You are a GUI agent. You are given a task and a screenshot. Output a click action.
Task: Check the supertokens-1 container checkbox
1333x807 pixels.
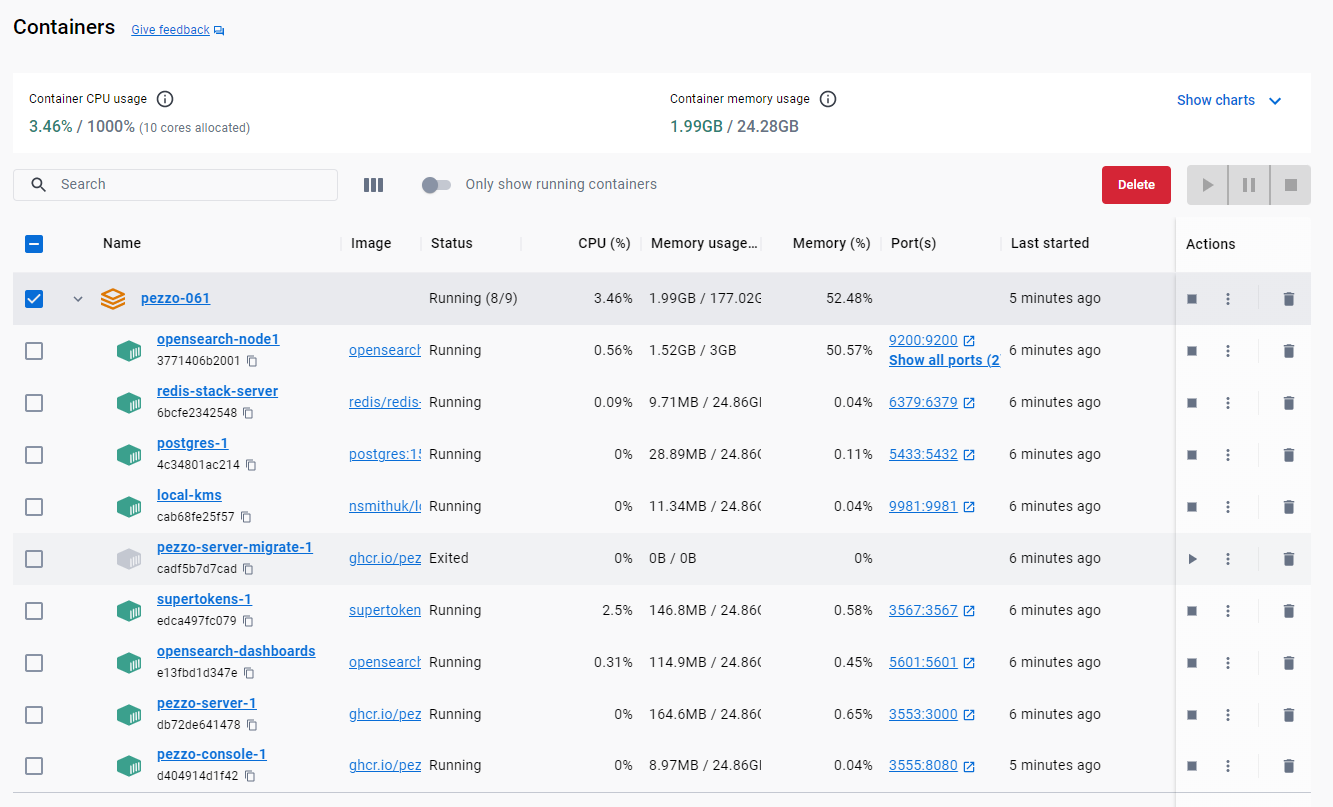point(33,610)
